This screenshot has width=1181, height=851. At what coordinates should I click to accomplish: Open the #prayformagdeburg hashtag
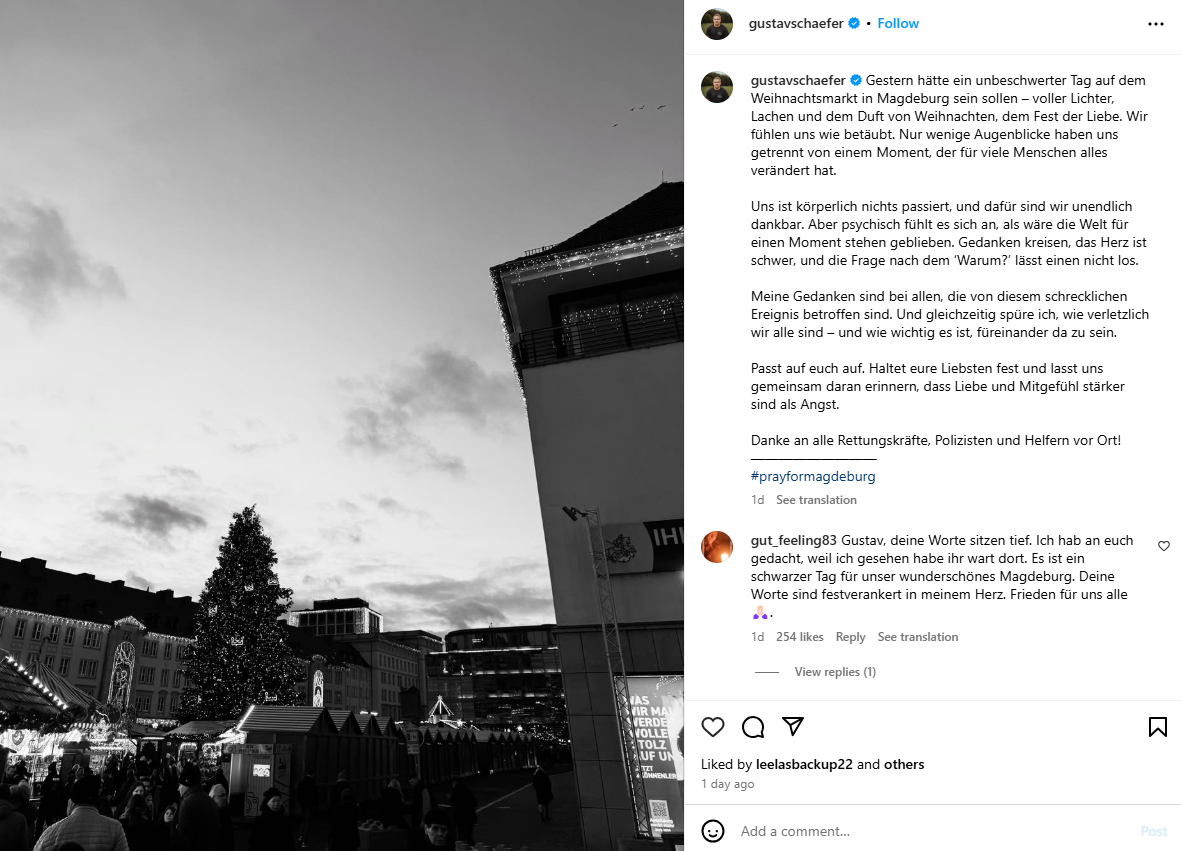[813, 476]
